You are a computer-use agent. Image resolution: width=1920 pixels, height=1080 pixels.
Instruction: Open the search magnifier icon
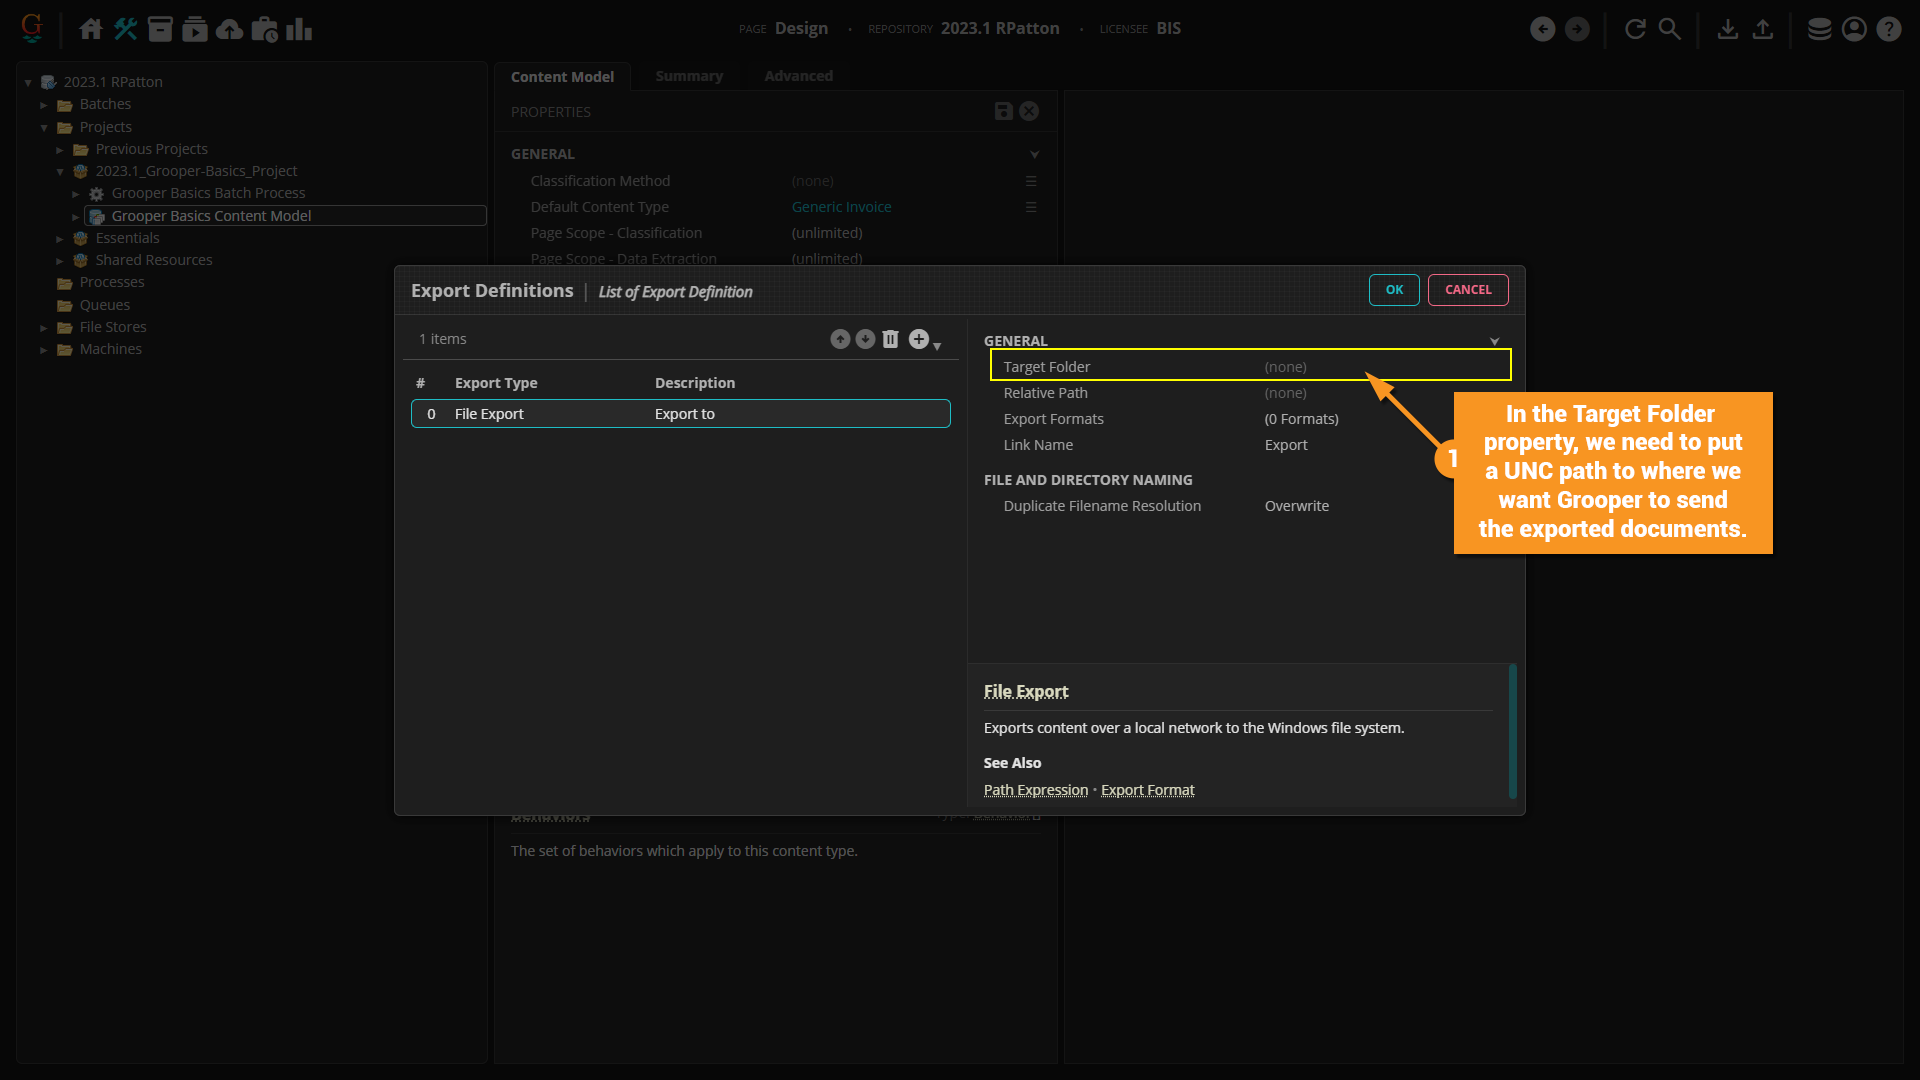(1670, 29)
